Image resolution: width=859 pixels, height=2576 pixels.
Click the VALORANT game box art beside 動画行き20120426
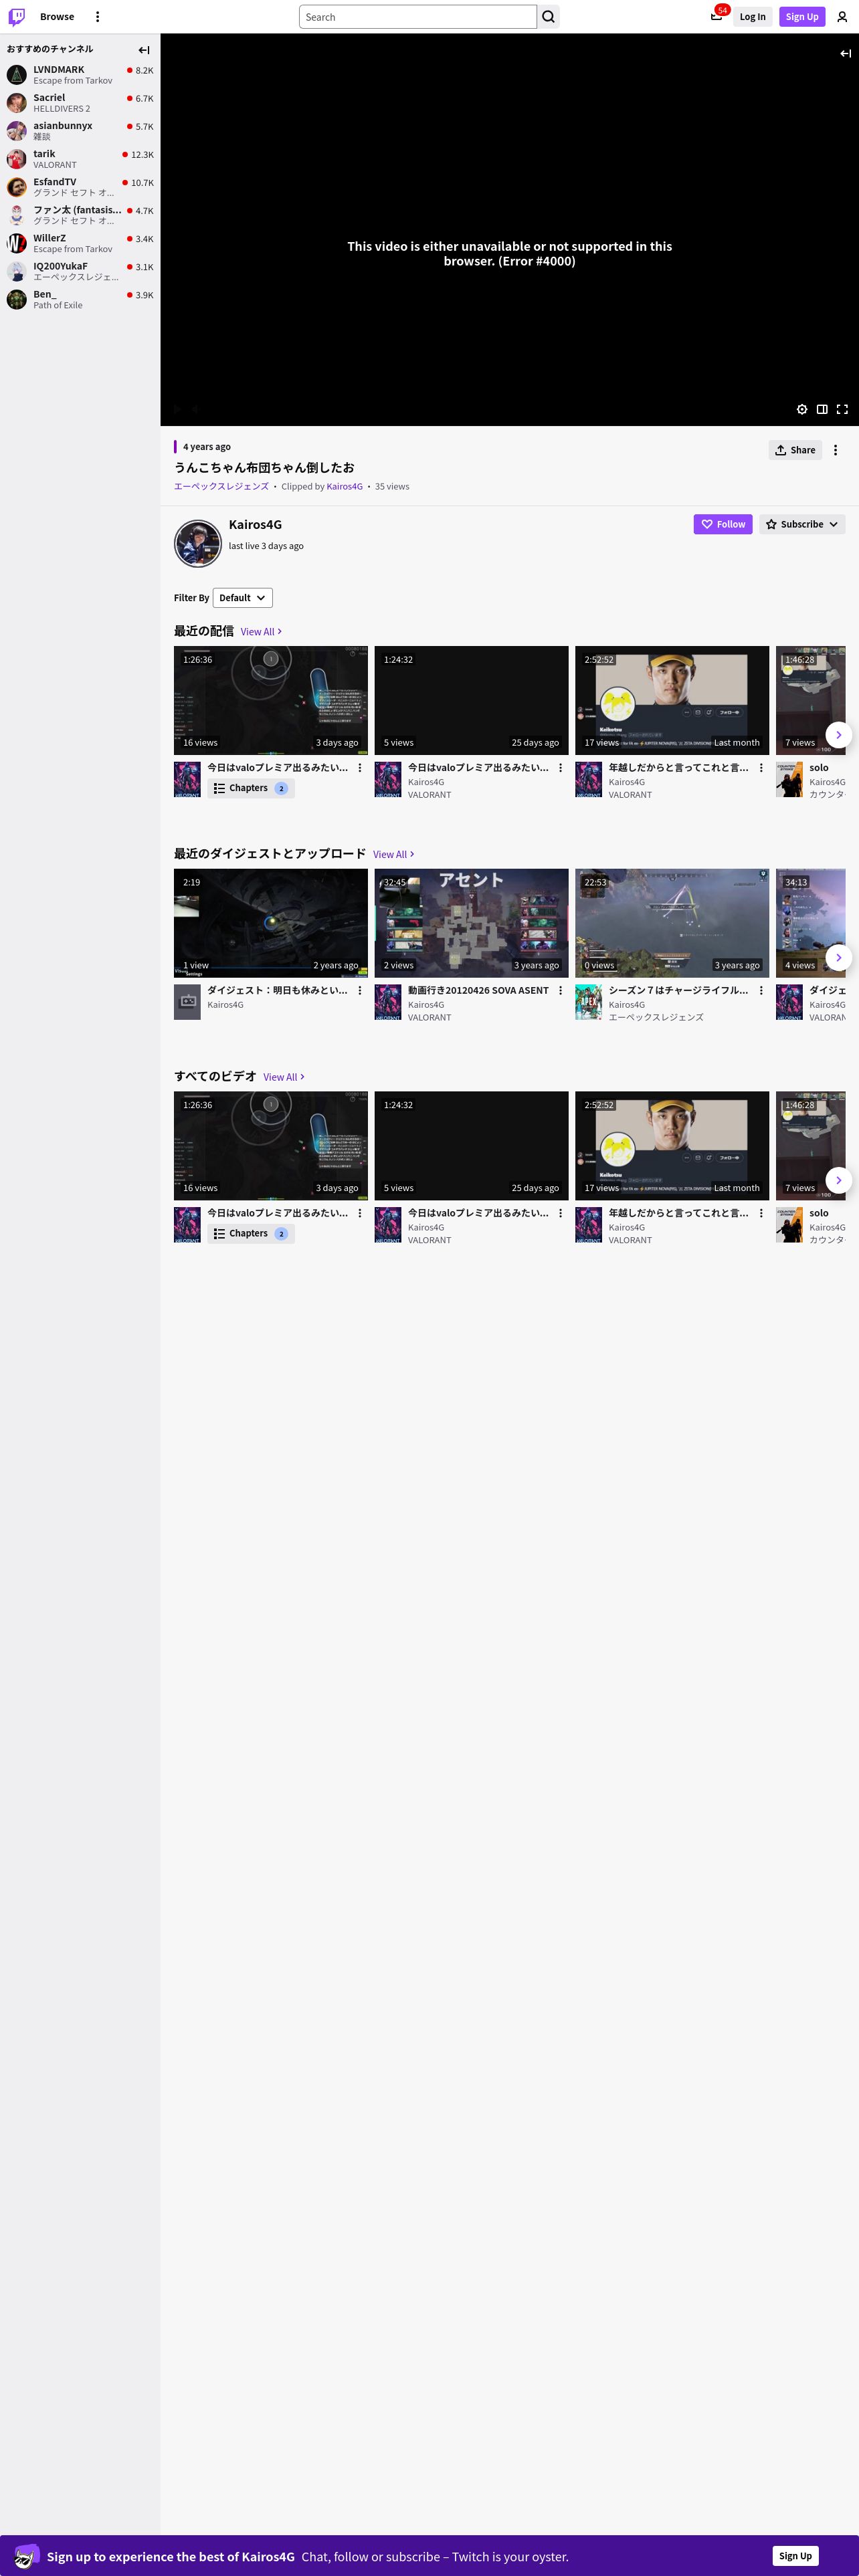388,1002
